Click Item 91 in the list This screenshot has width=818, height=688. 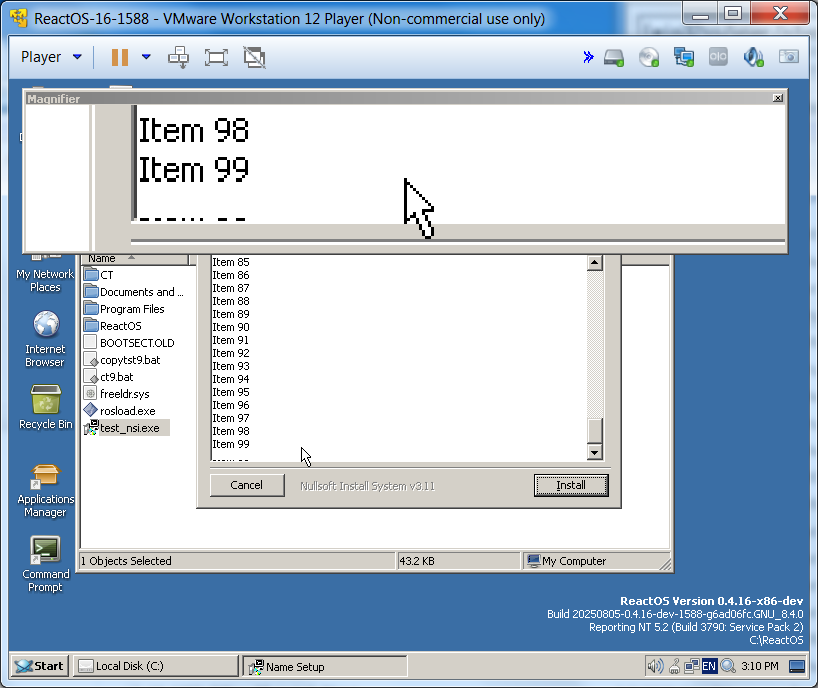coord(231,340)
